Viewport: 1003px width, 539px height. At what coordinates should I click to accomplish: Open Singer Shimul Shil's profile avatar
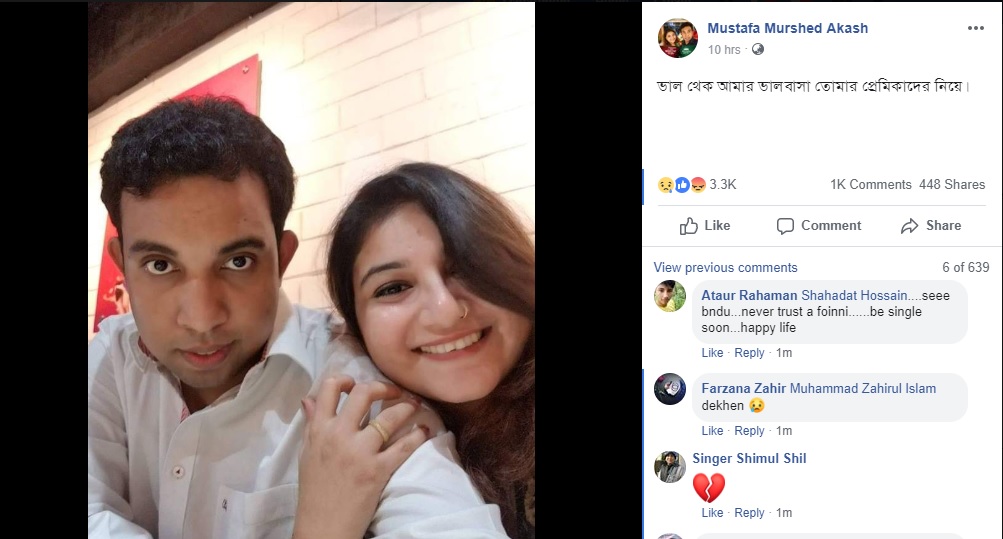click(x=670, y=466)
